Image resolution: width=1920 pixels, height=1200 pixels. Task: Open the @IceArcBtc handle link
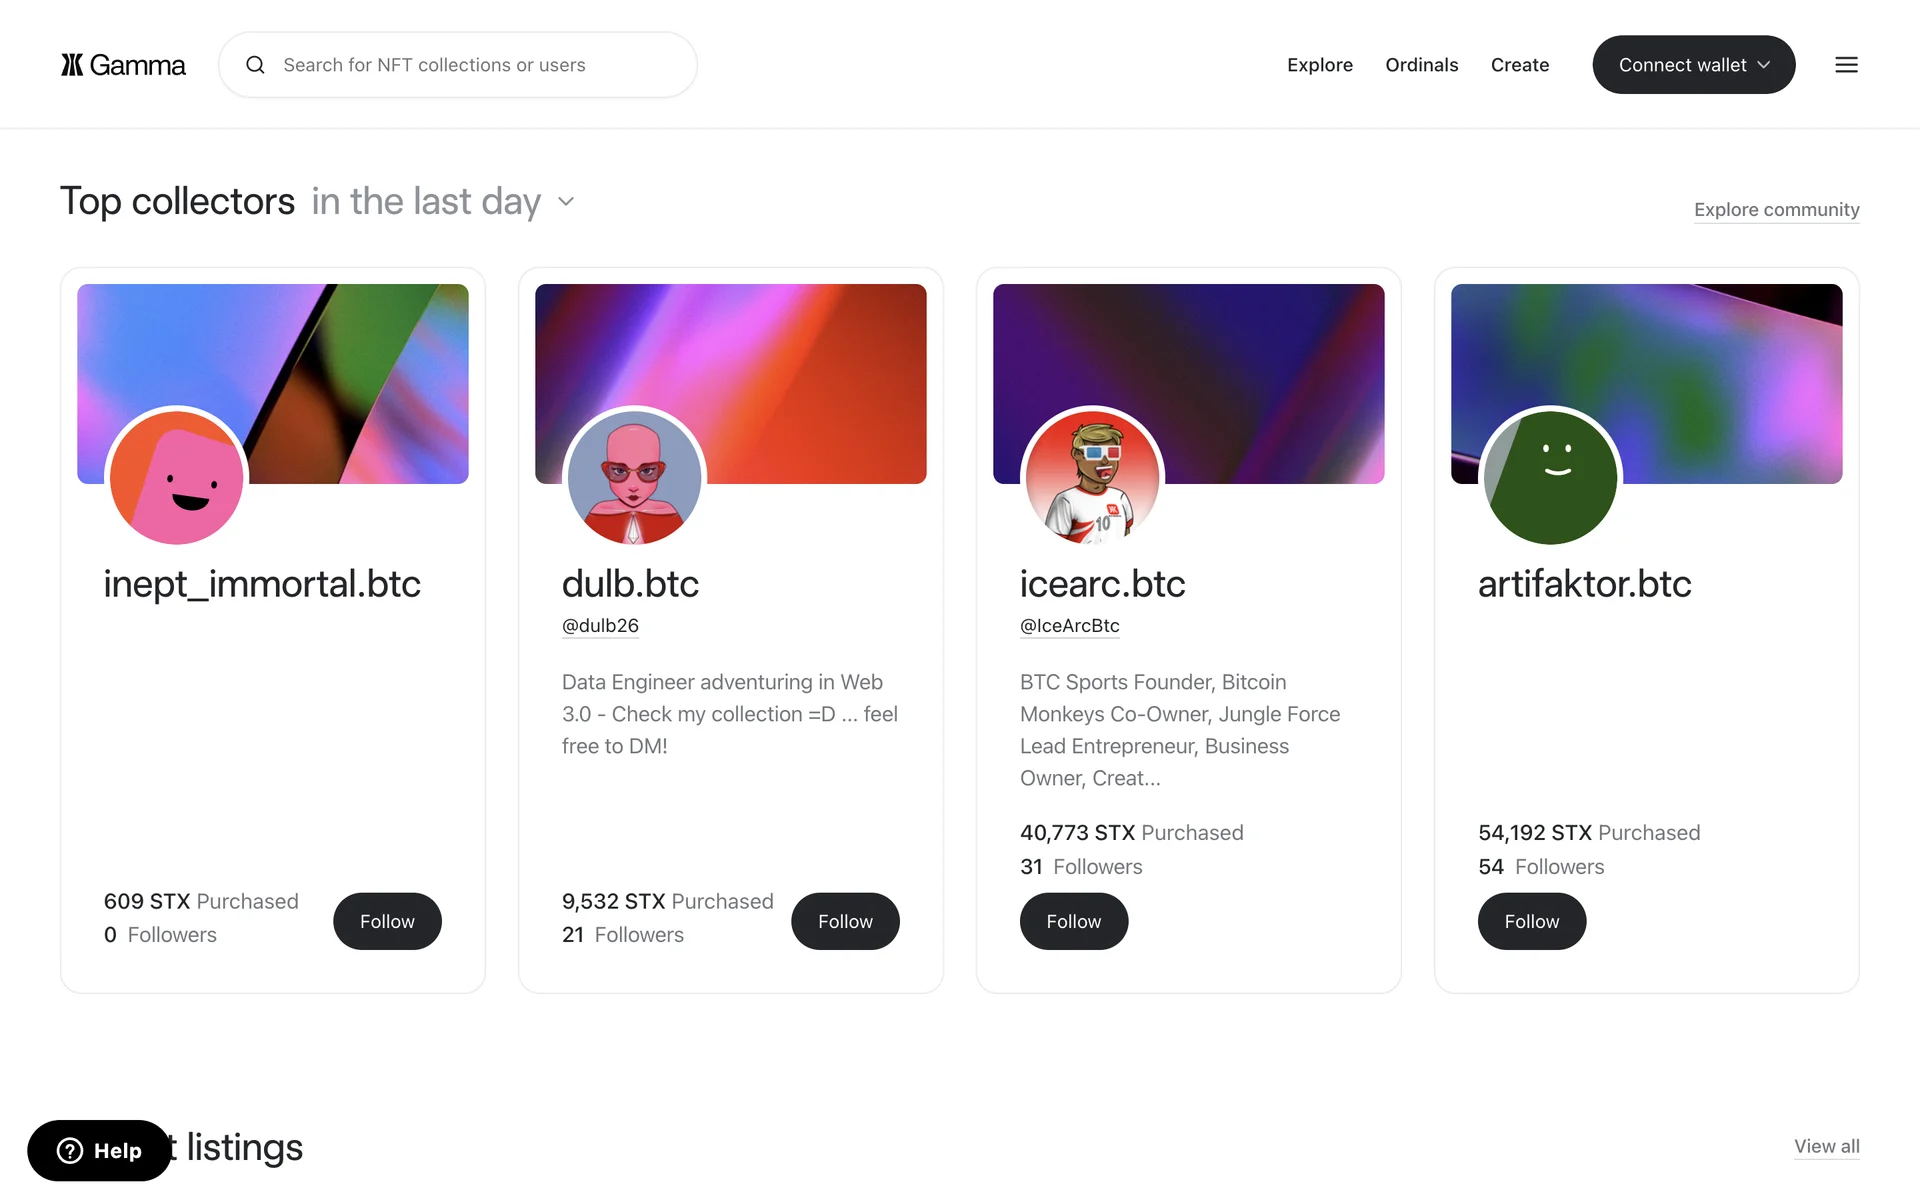pos(1069,626)
